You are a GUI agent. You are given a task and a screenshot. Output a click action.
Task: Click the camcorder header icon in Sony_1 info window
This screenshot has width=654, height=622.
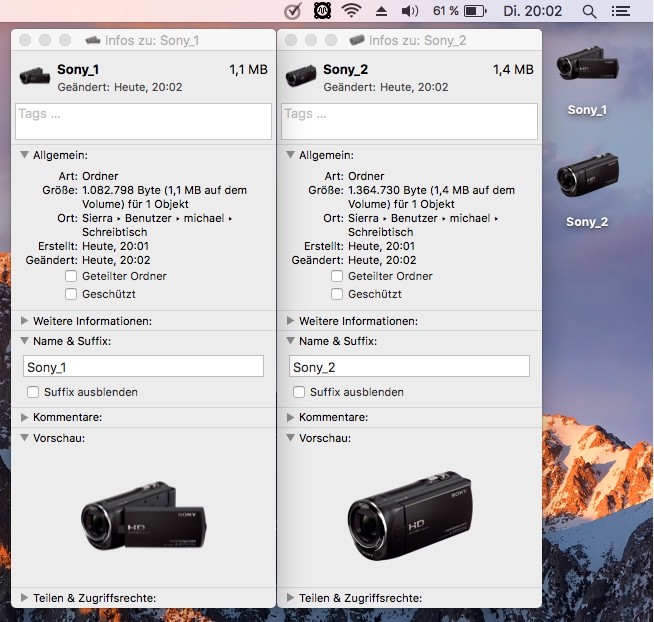click(35, 76)
